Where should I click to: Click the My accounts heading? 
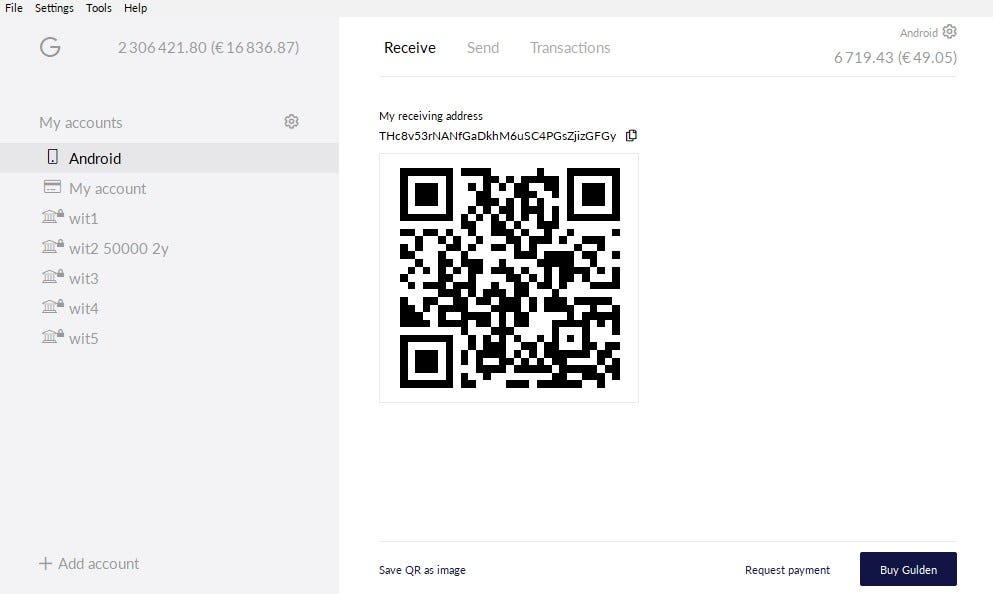pos(81,122)
